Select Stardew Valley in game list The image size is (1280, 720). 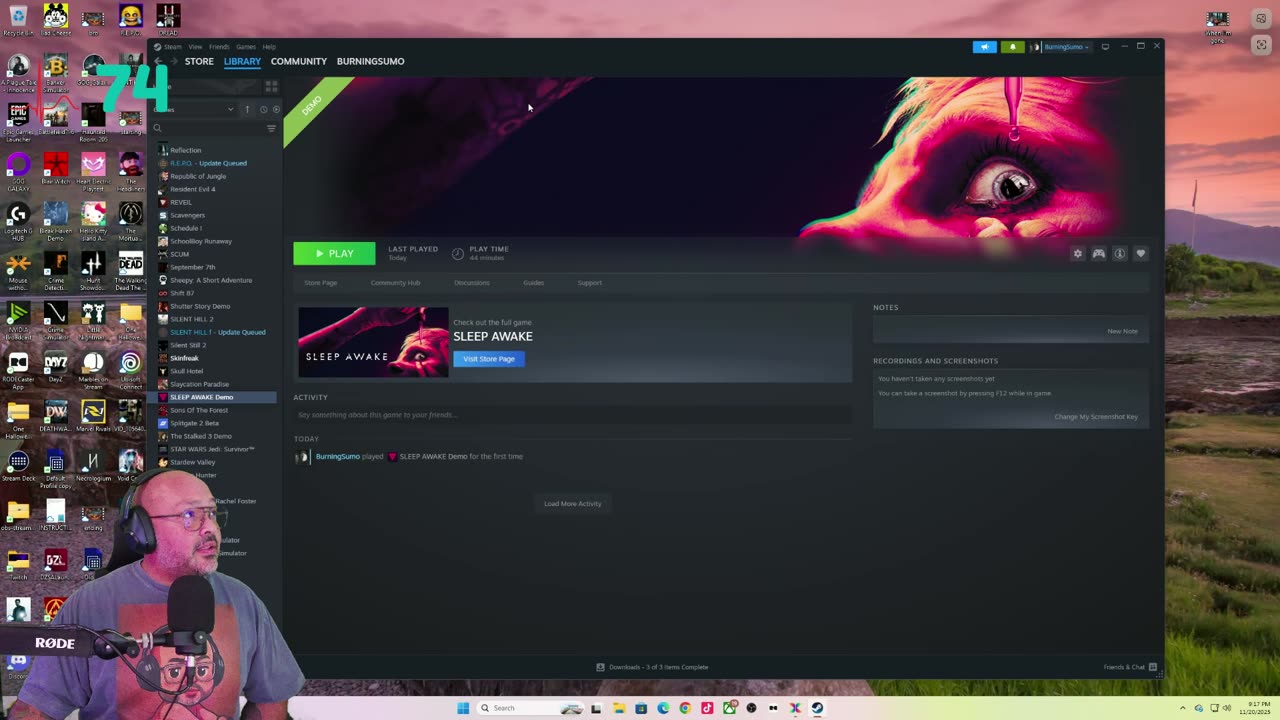point(193,462)
